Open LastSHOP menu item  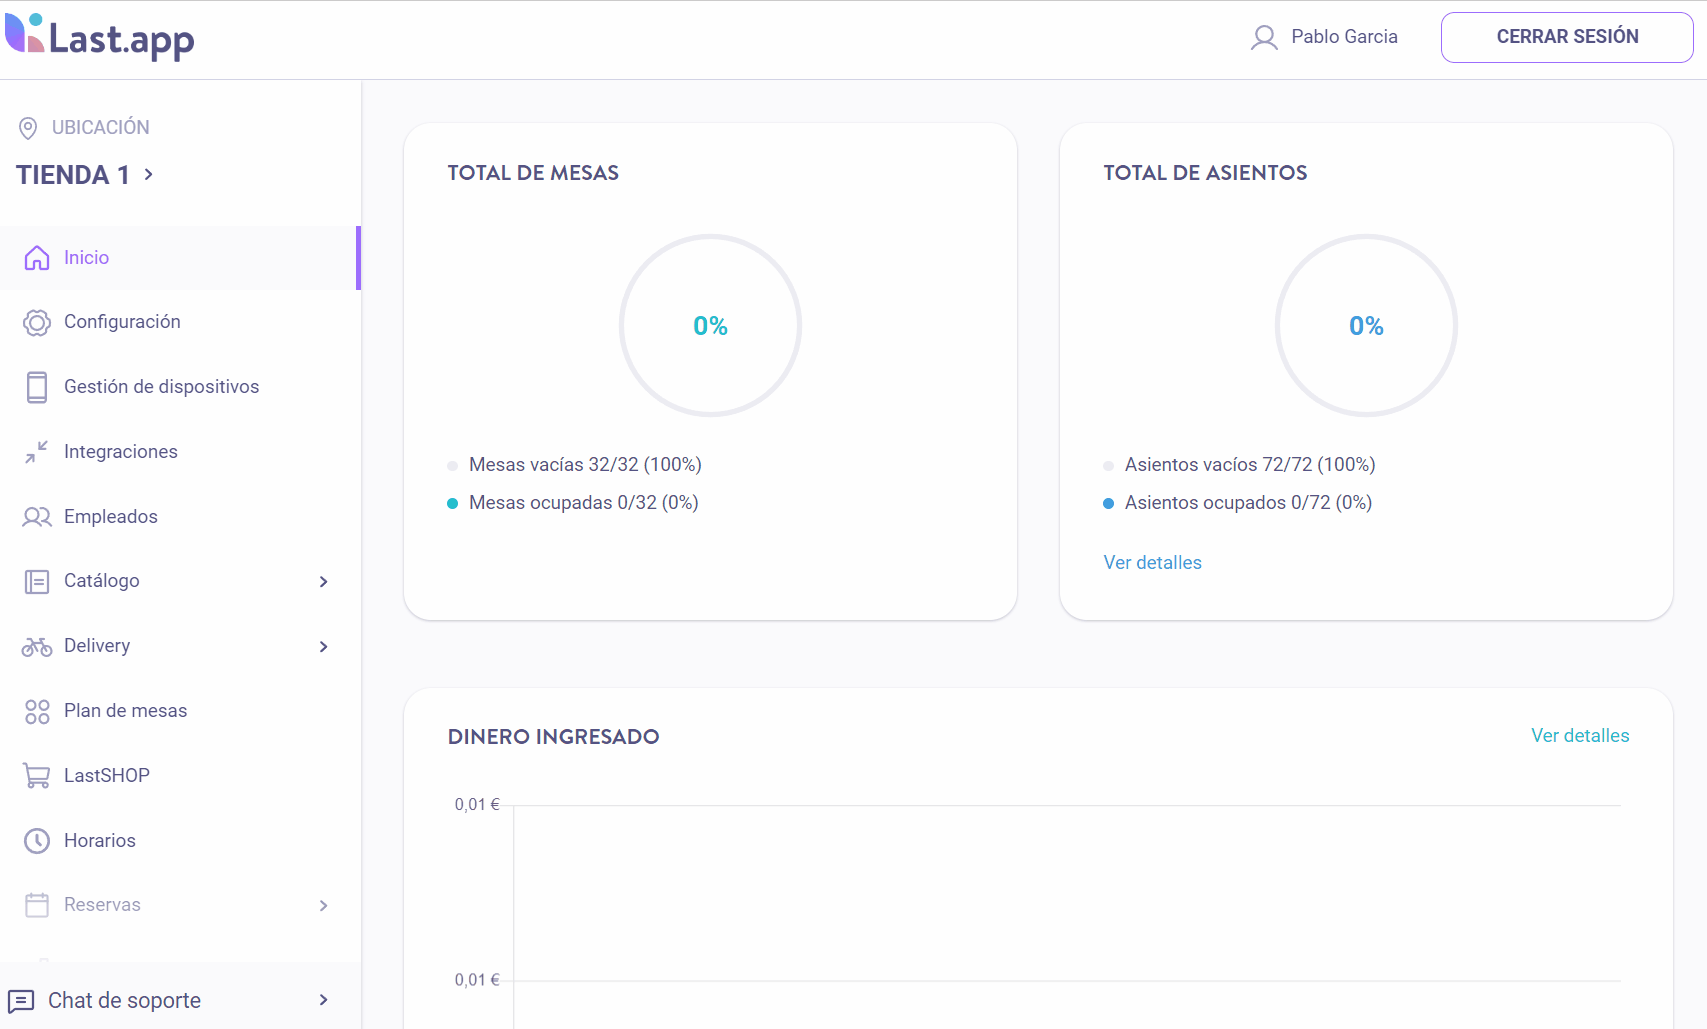point(180,776)
